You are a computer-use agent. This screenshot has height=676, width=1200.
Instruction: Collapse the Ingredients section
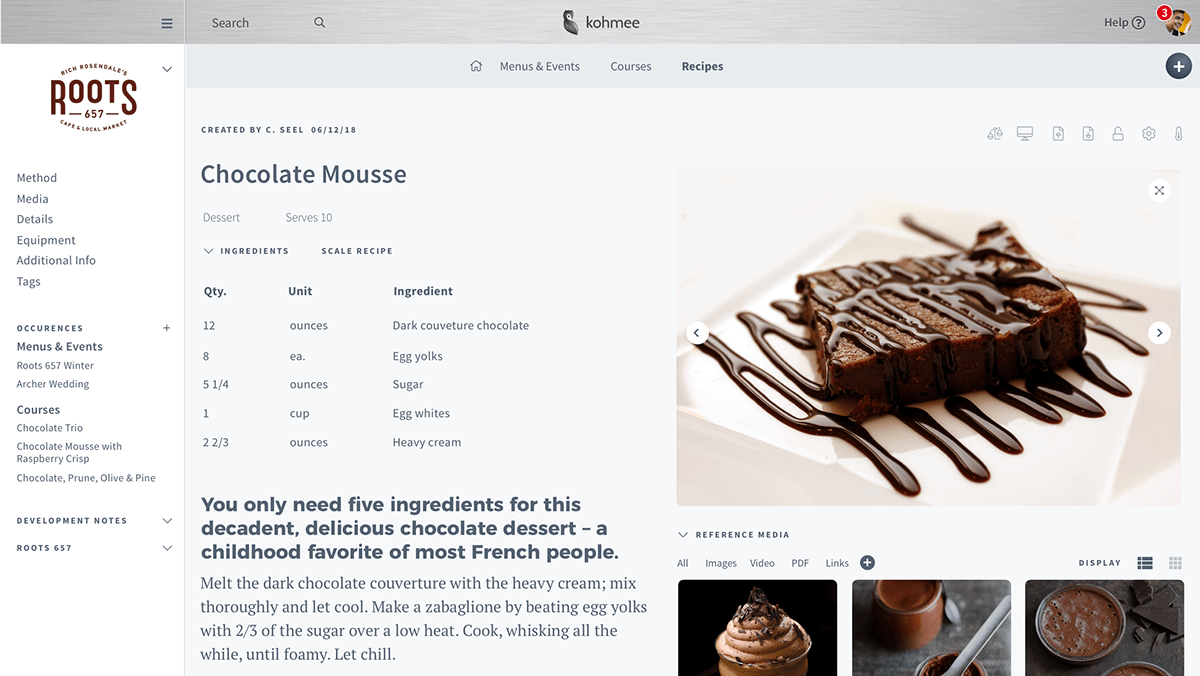(208, 251)
